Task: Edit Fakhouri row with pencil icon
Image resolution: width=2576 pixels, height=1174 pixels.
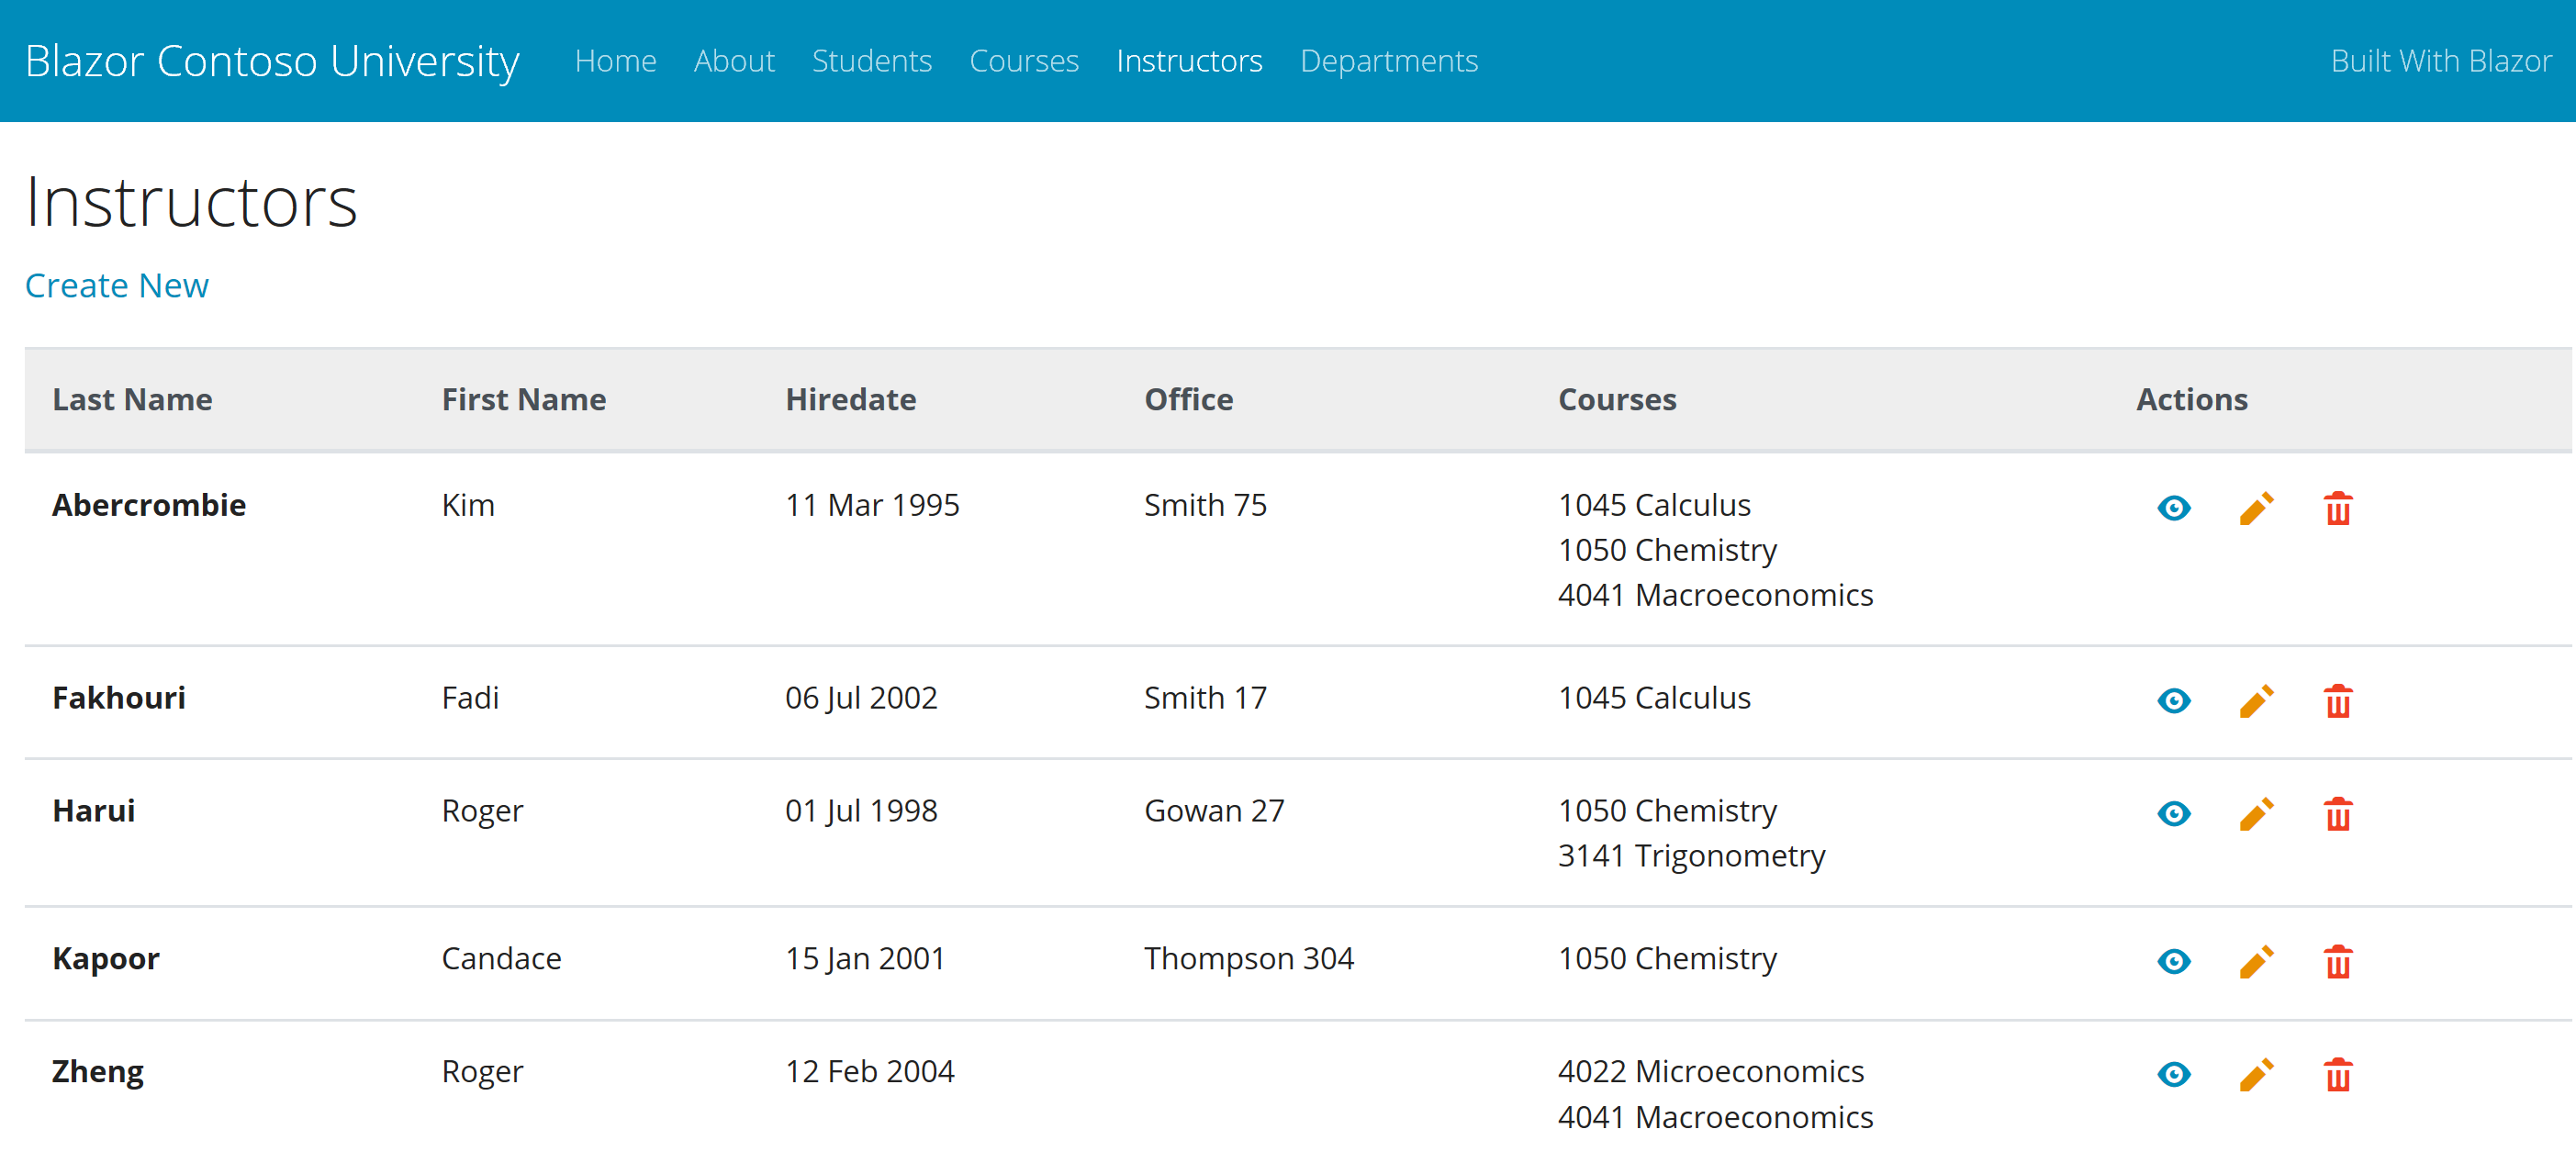Action: pyautogui.click(x=2256, y=700)
